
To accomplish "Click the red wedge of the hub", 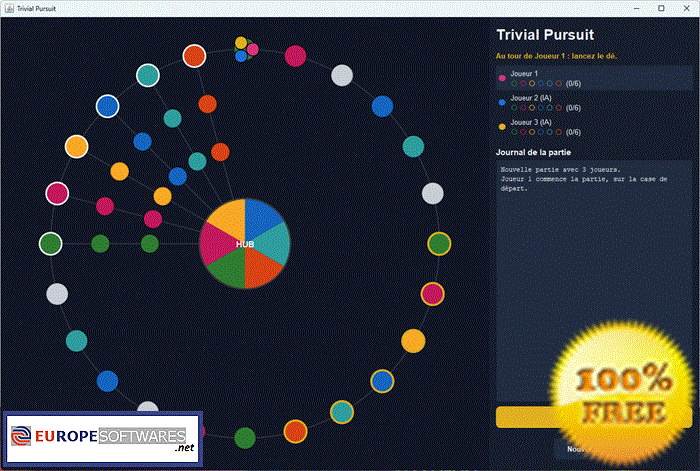I will click(261, 271).
